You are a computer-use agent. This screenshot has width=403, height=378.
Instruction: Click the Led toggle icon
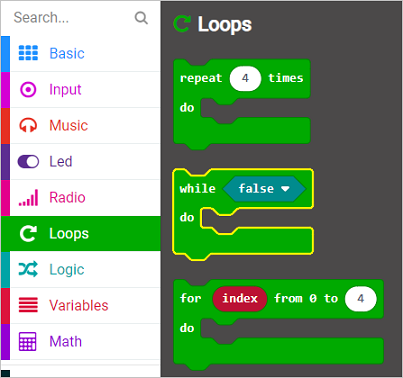pos(28,162)
